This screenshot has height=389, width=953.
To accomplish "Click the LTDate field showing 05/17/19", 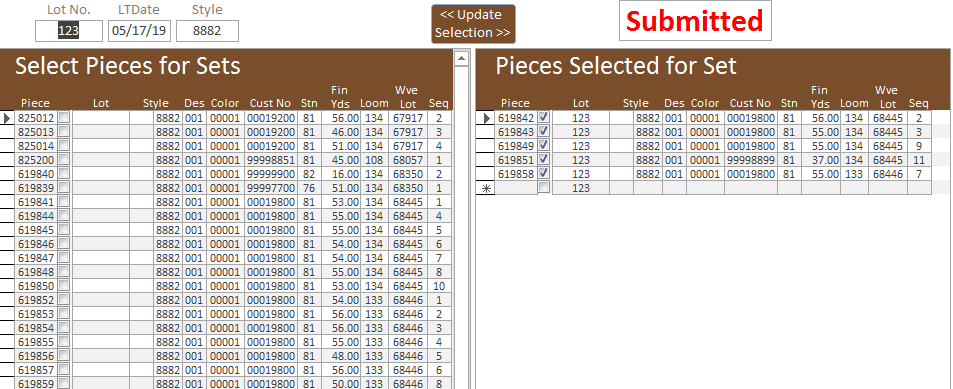I will click(140, 31).
